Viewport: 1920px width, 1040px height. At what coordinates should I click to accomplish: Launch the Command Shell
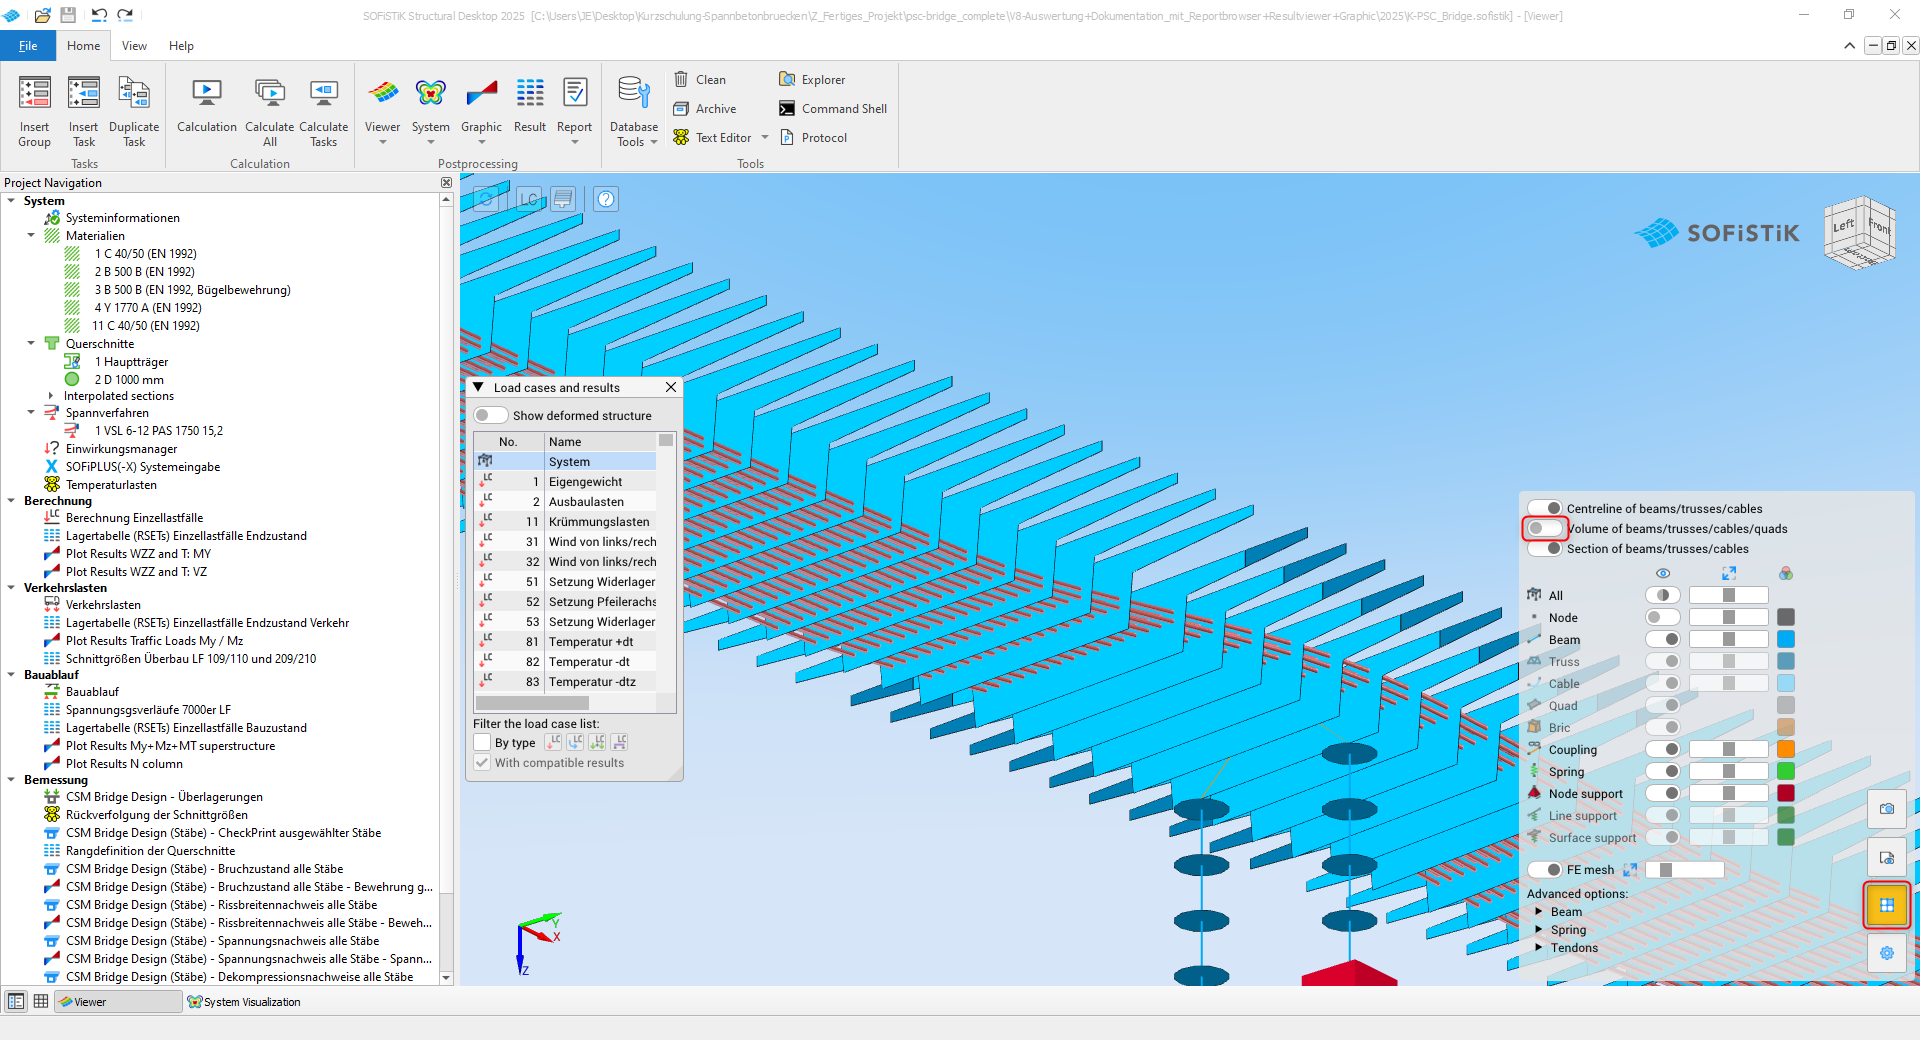pyautogui.click(x=833, y=108)
